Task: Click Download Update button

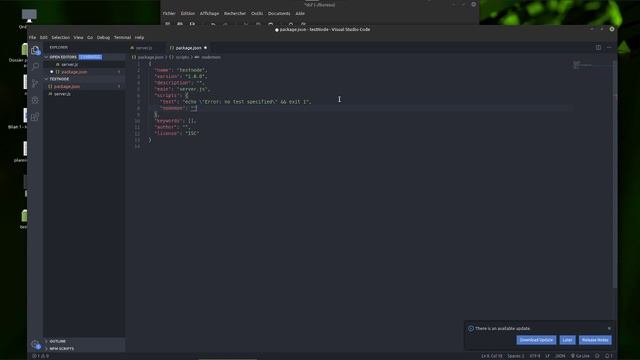Action: coord(536,340)
